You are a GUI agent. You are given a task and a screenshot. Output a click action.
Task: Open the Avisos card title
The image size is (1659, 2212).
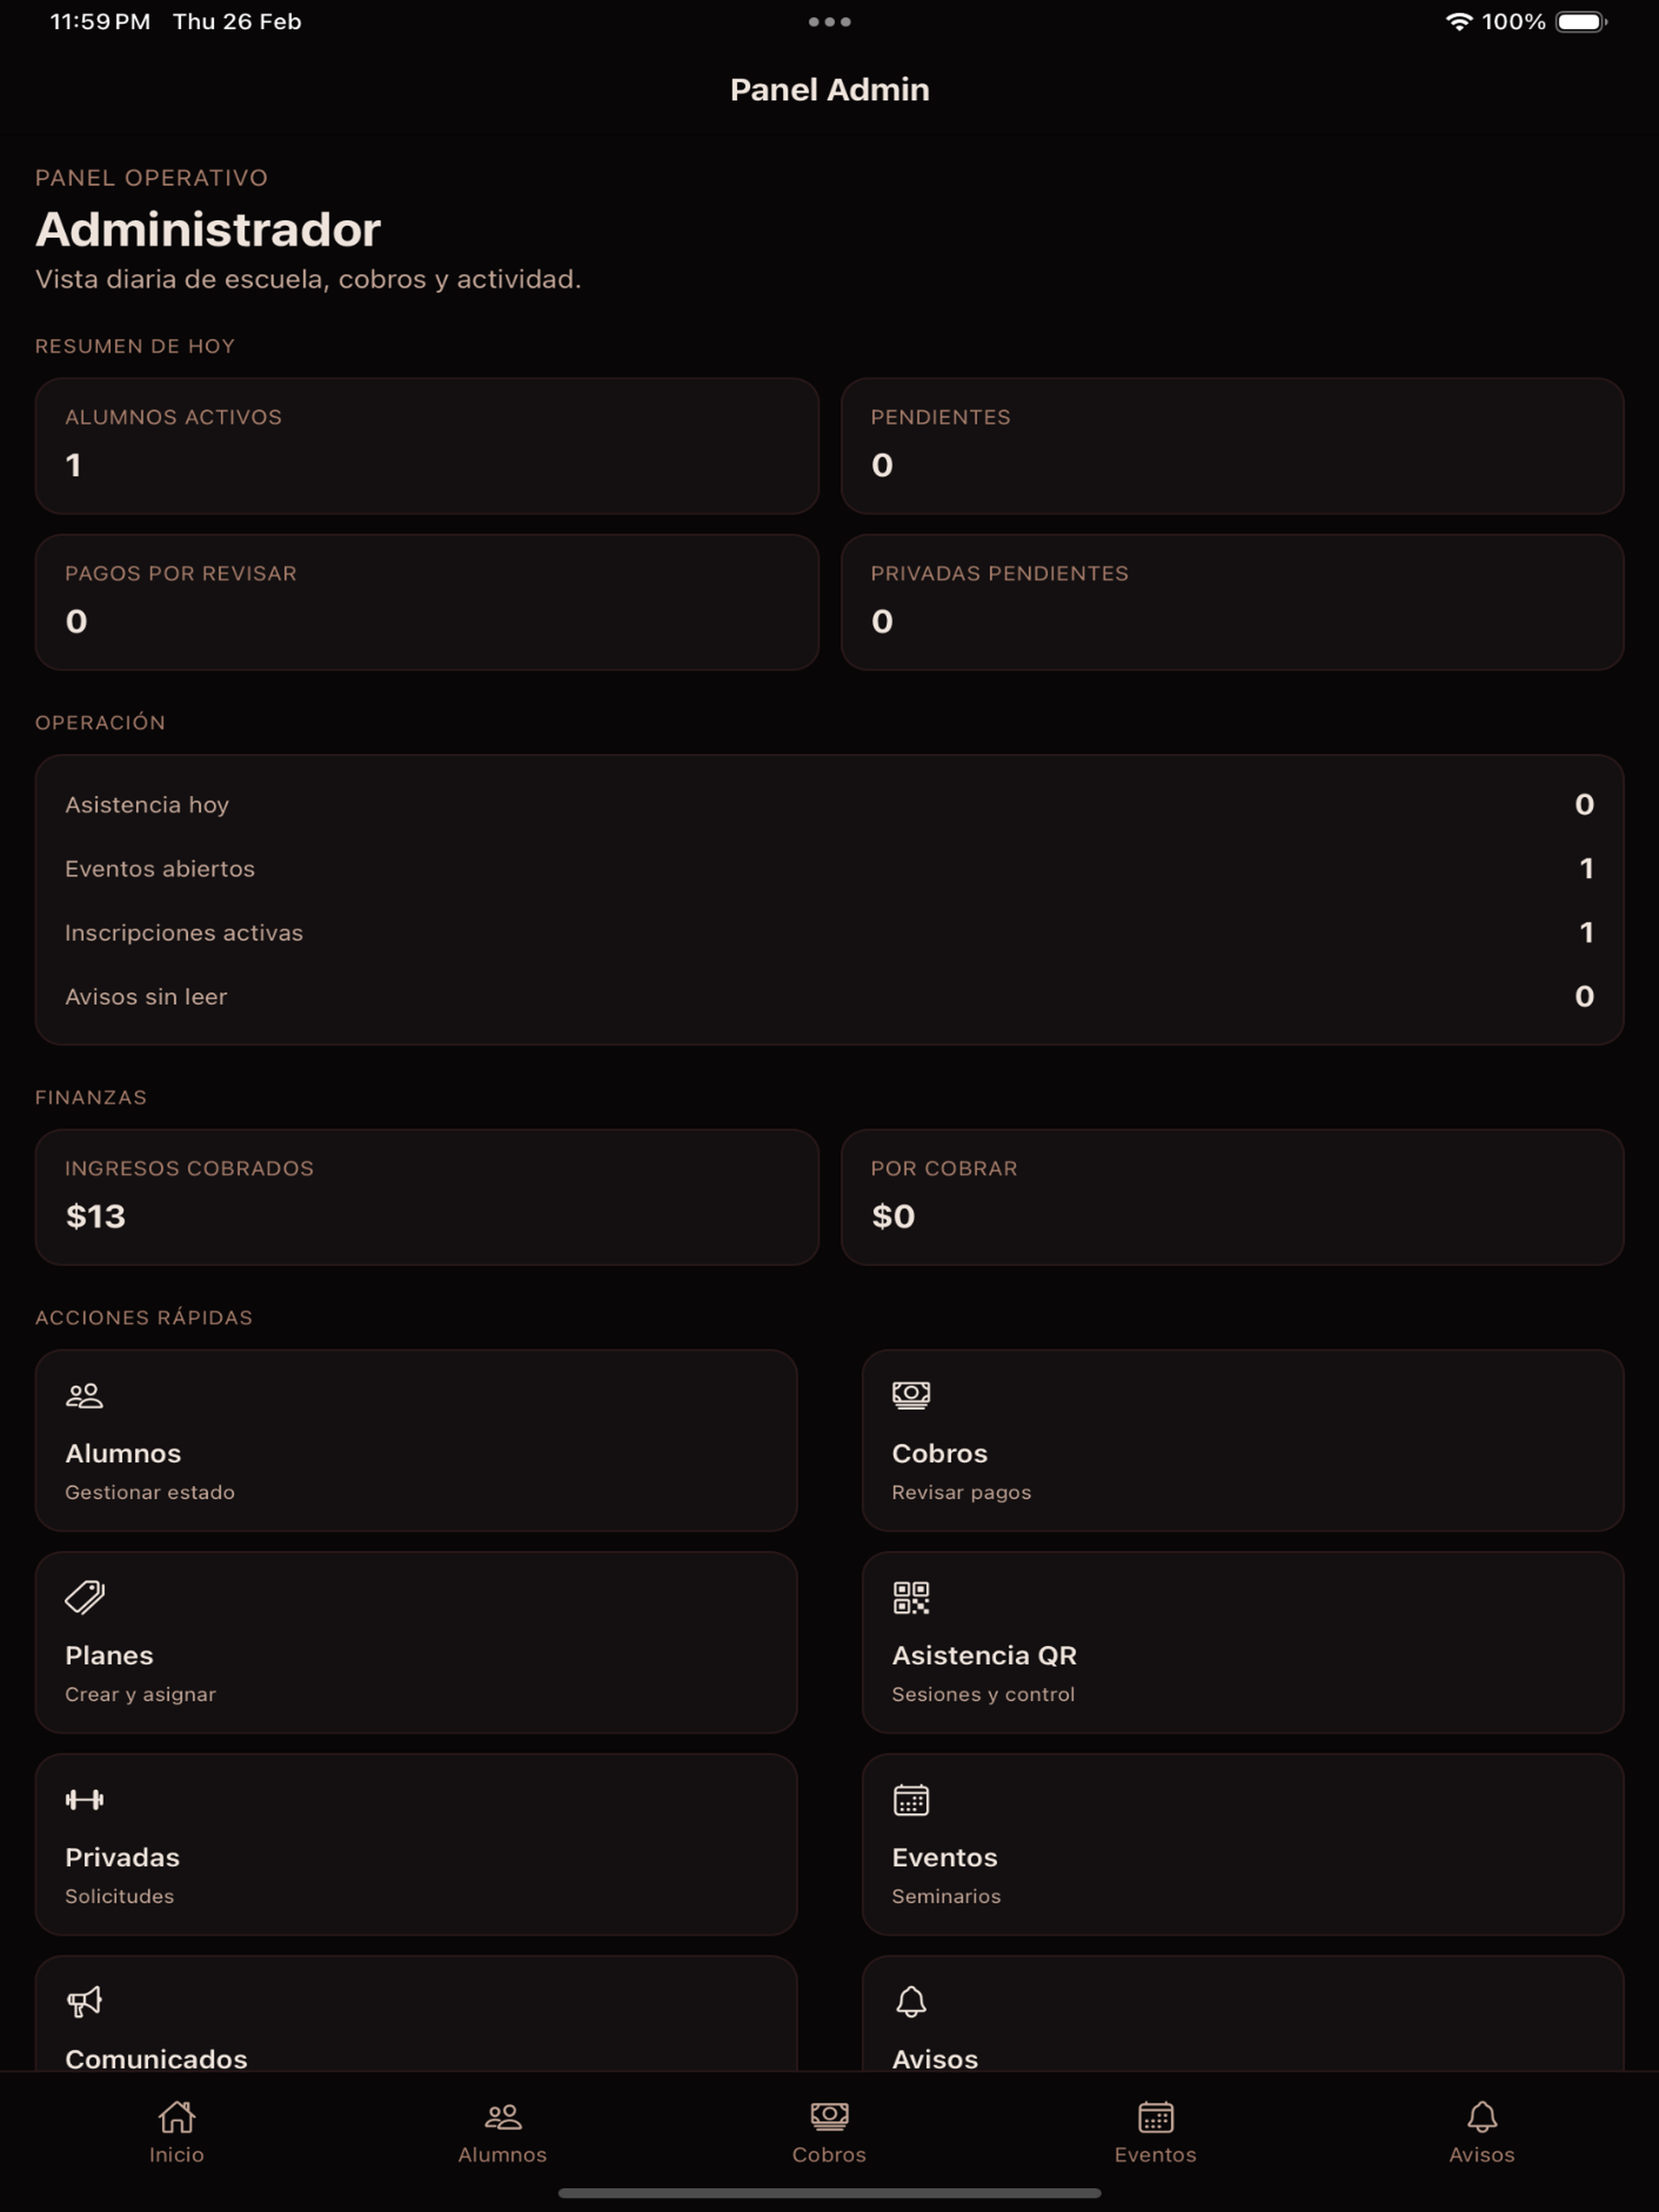pos(935,2059)
